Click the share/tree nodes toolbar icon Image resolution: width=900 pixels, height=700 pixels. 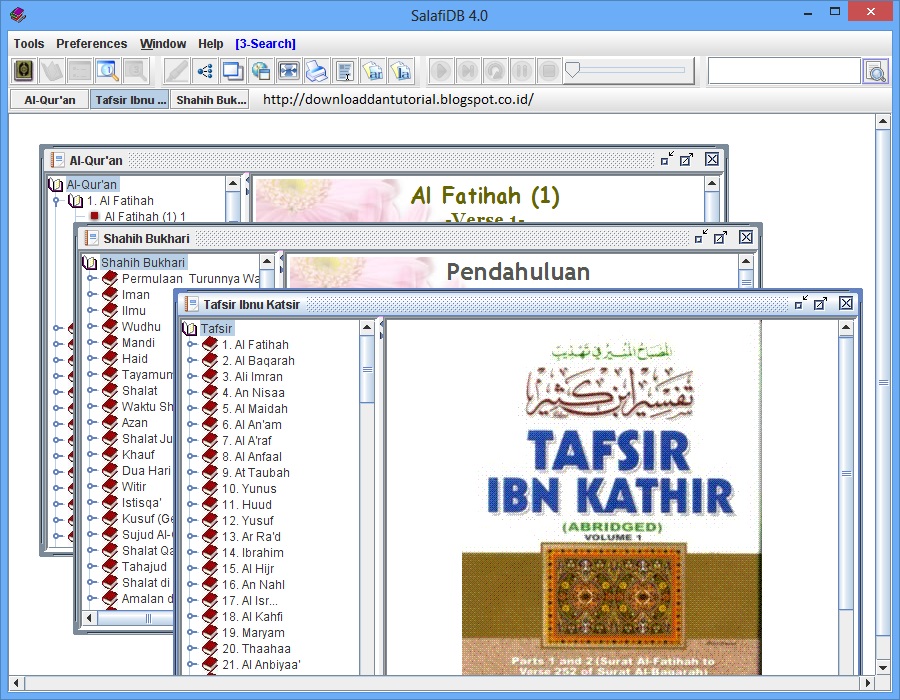tap(204, 71)
